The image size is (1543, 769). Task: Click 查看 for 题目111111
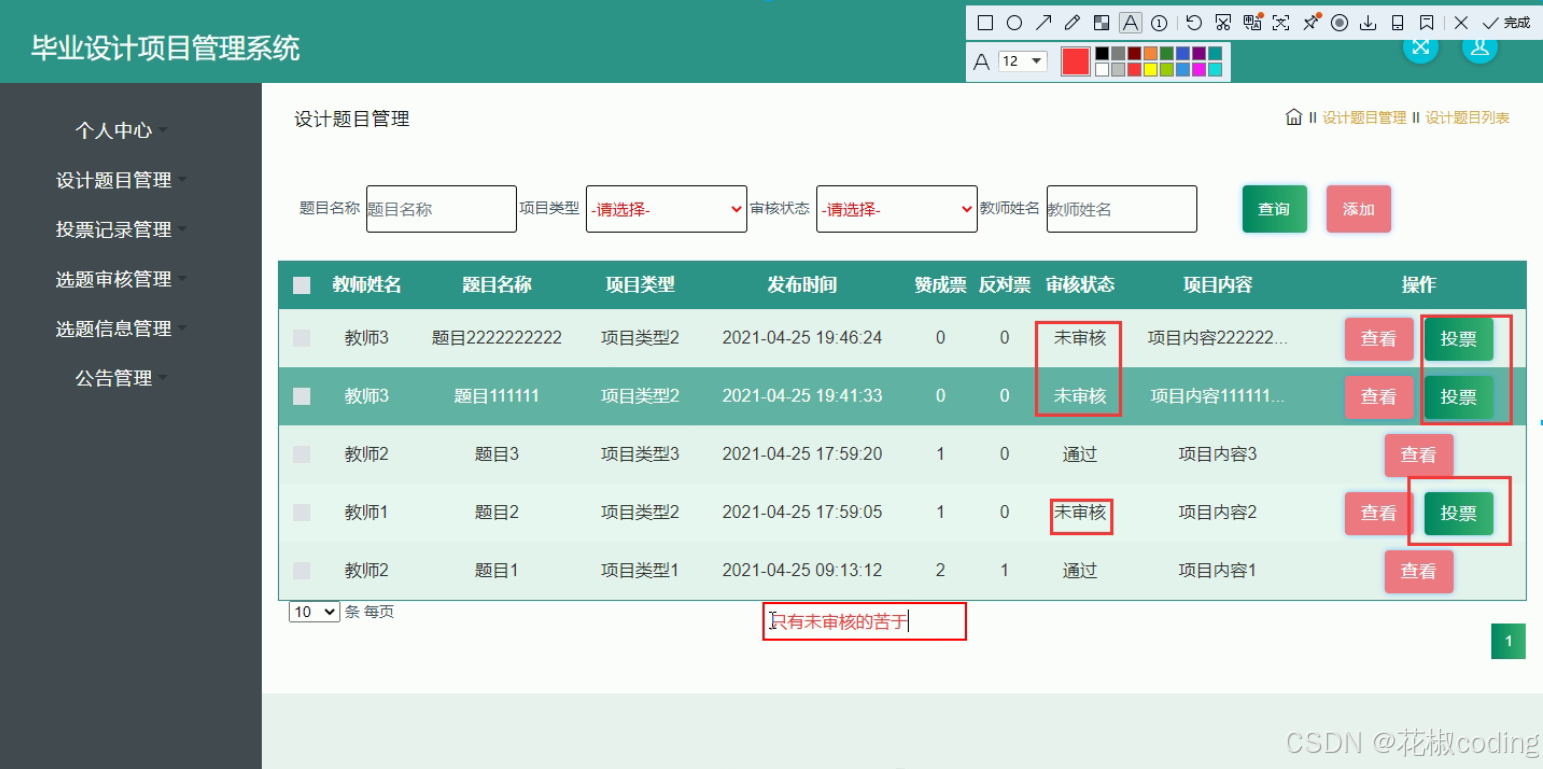(1378, 397)
